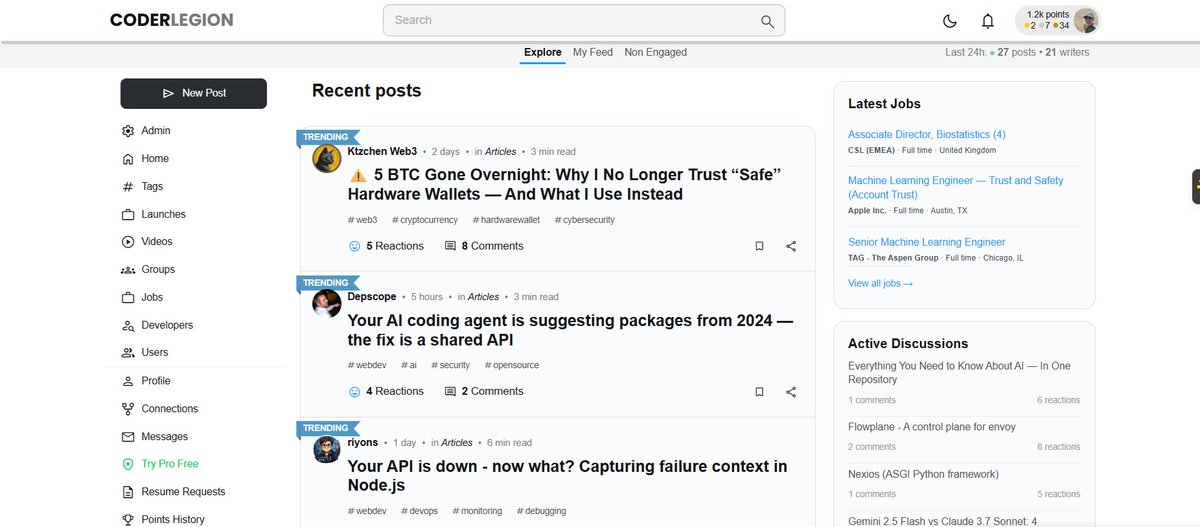Click the 1.2k points badge
1200x527 pixels.
click(1047, 14)
